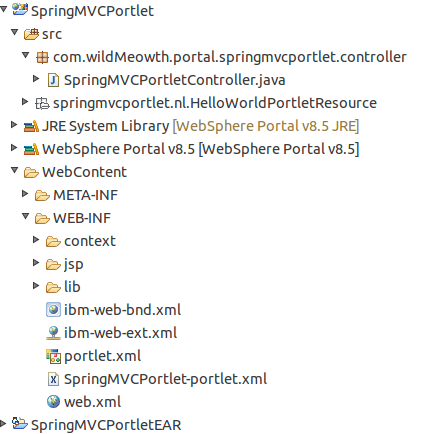Expand the META-INF folder node

(x=25, y=193)
